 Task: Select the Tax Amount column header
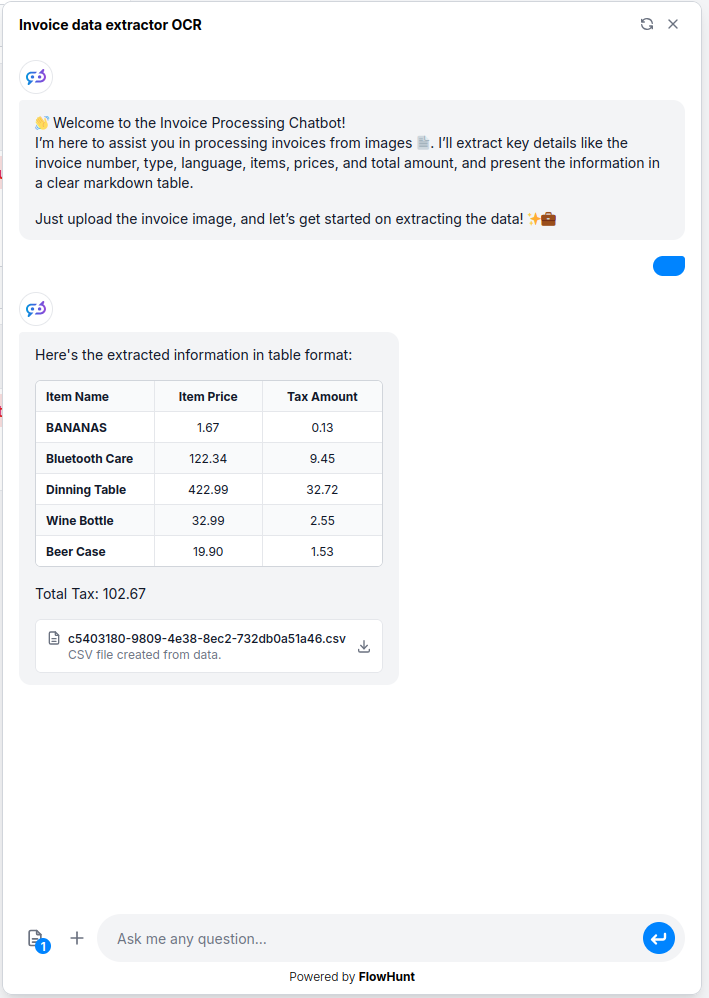(322, 397)
